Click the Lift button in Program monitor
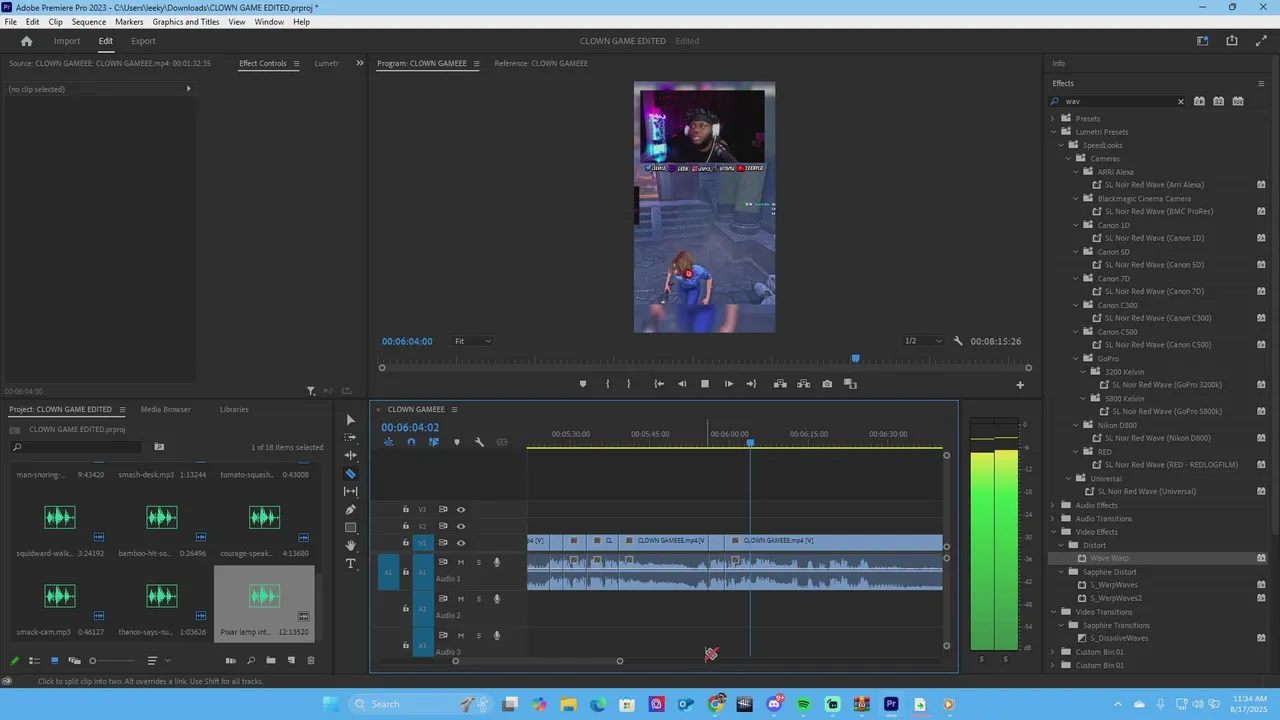The image size is (1280, 720). pos(780,384)
